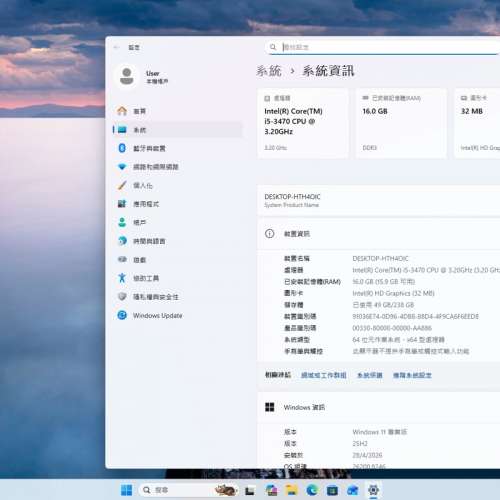Click the info icon beside 裝置資訊 (device specifications)
This screenshot has width=500, height=500.
(x=269, y=234)
